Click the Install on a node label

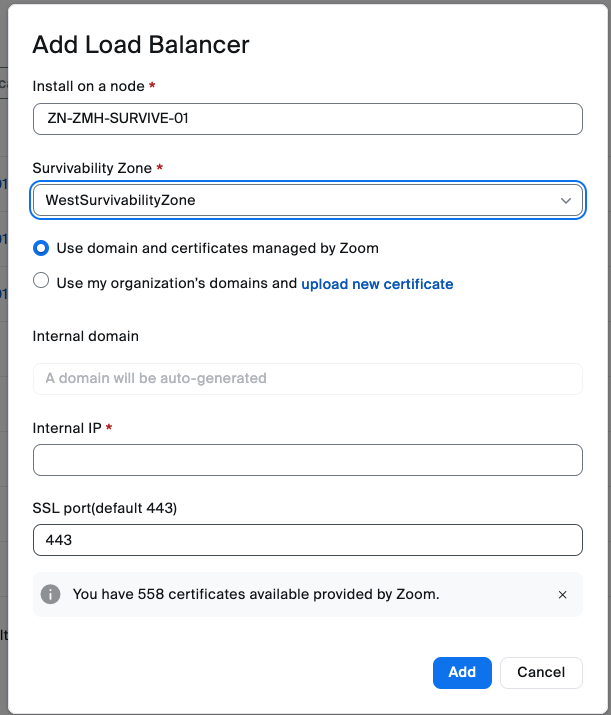coord(89,86)
